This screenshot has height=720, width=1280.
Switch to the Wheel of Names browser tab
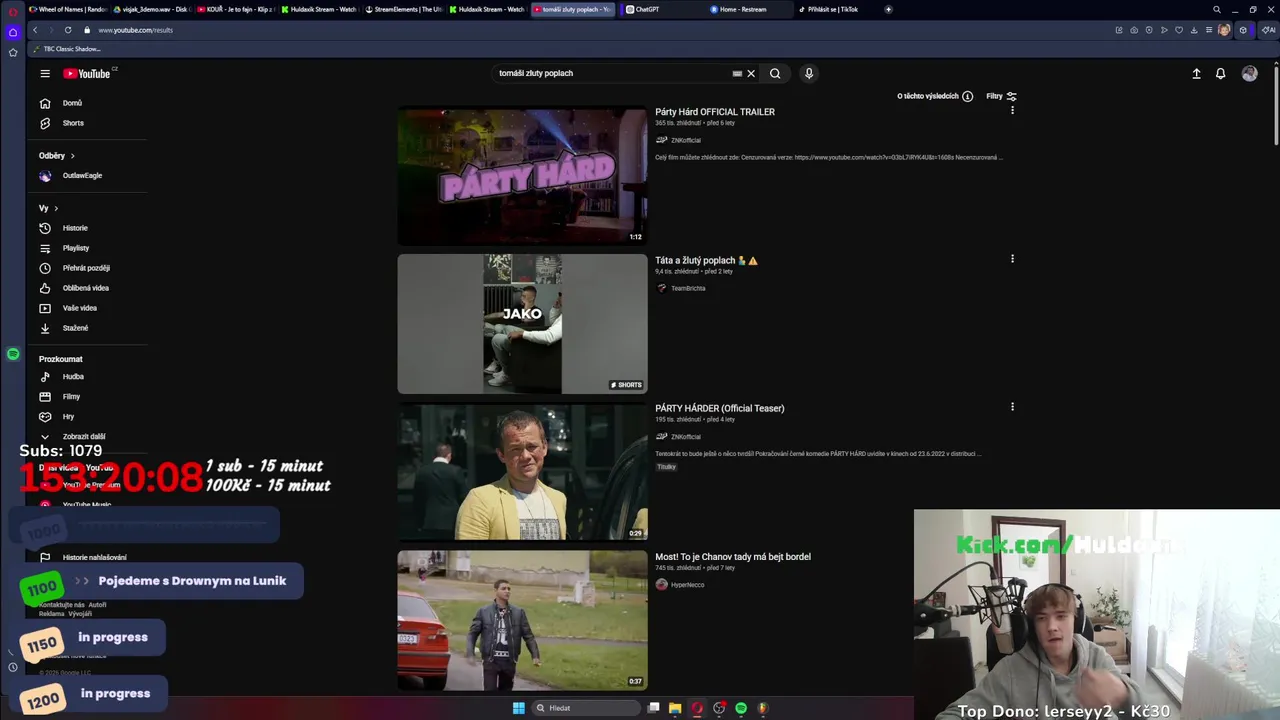pyautogui.click(x=68, y=9)
